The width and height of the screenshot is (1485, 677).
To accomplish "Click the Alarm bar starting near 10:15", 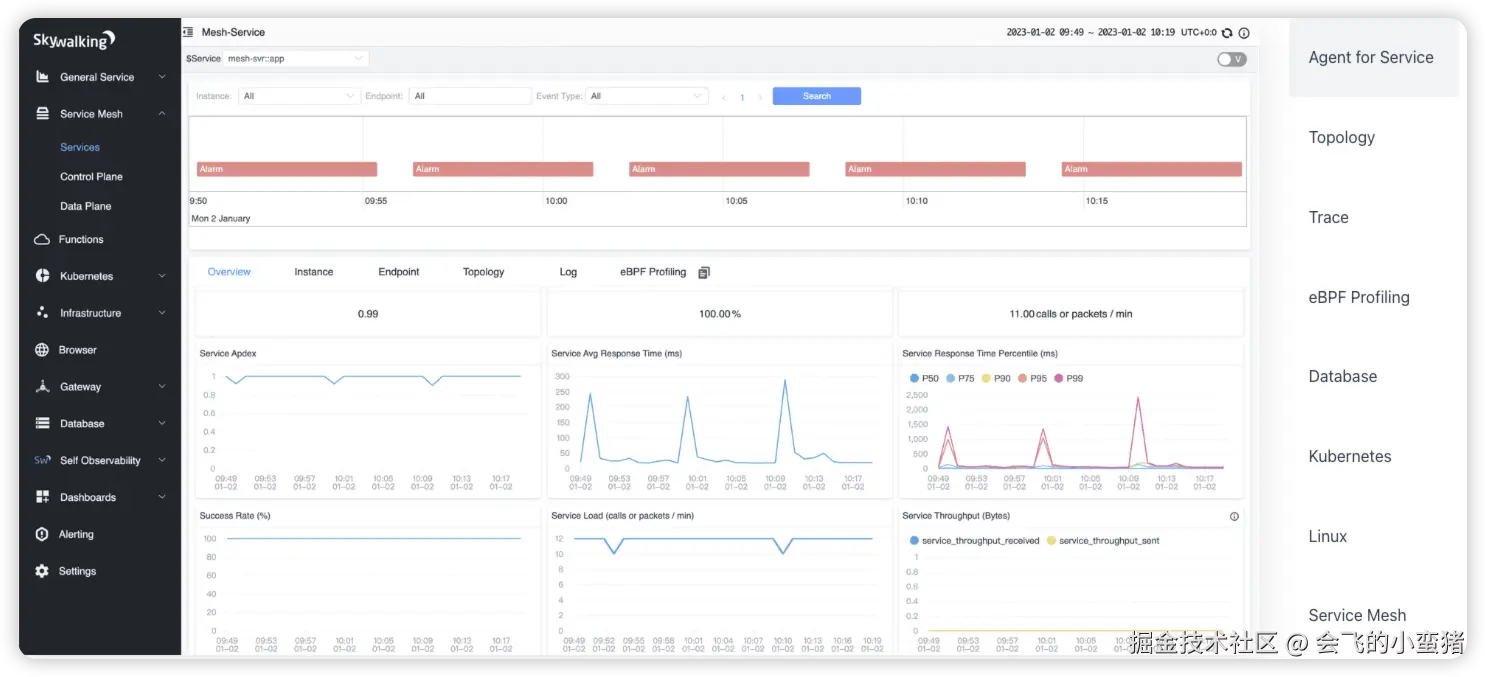I will tap(1152, 169).
